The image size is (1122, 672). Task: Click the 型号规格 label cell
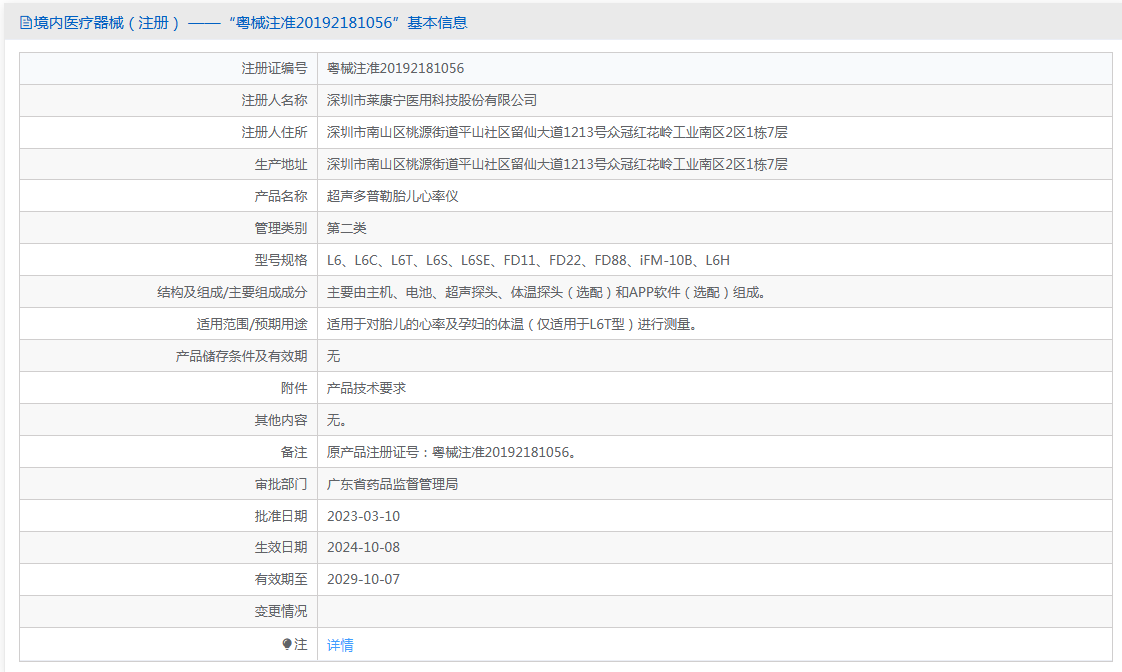[168, 260]
